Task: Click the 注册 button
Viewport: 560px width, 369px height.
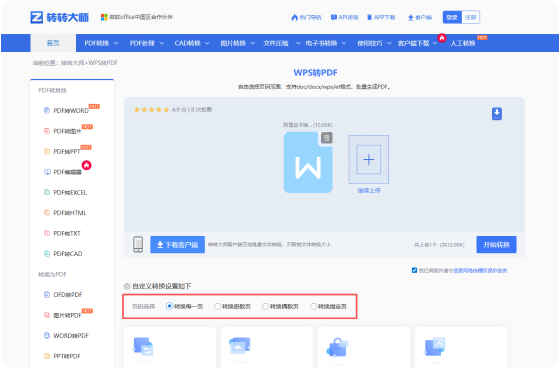Action: [470, 17]
